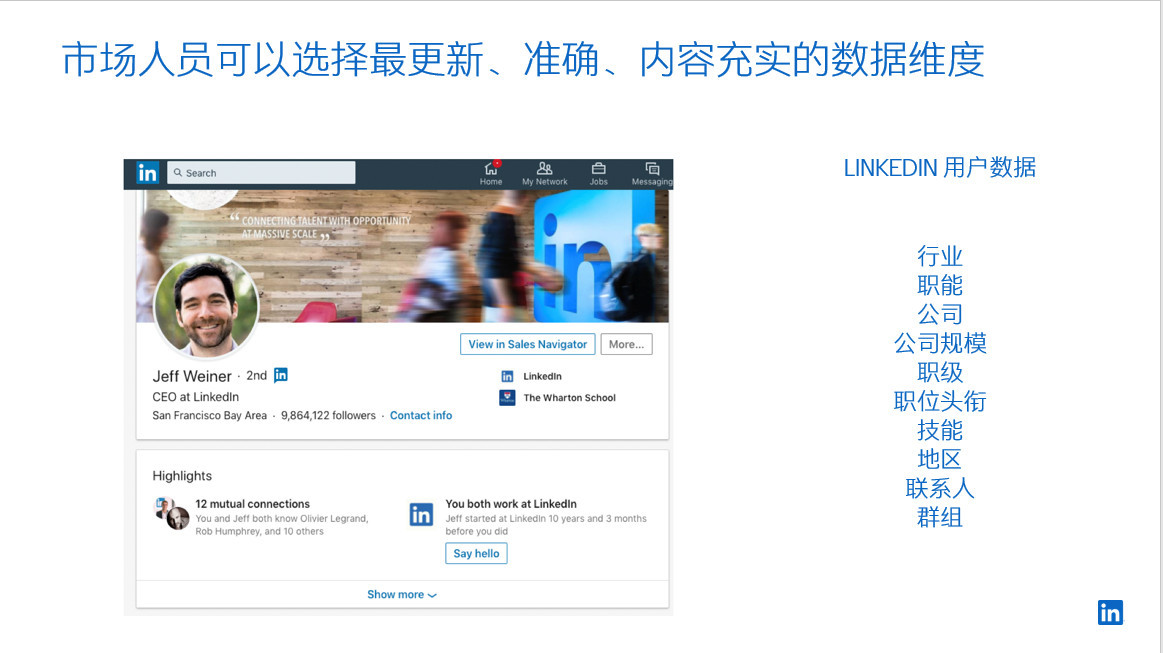The height and width of the screenshot is (653, 1163).
Task: Expand the Show more highlights section
Action: pos(401,595)
